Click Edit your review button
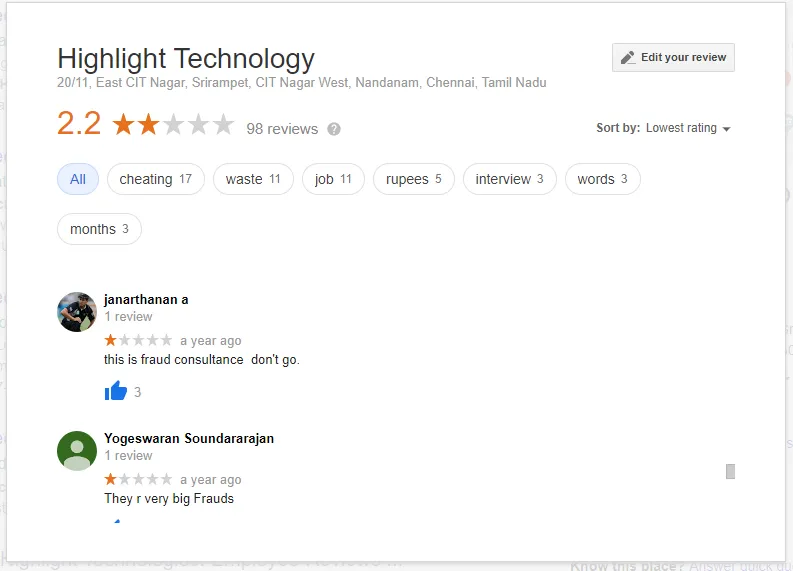Image resolution: width=793 pixels, height=571 pixels. [673, 58]
